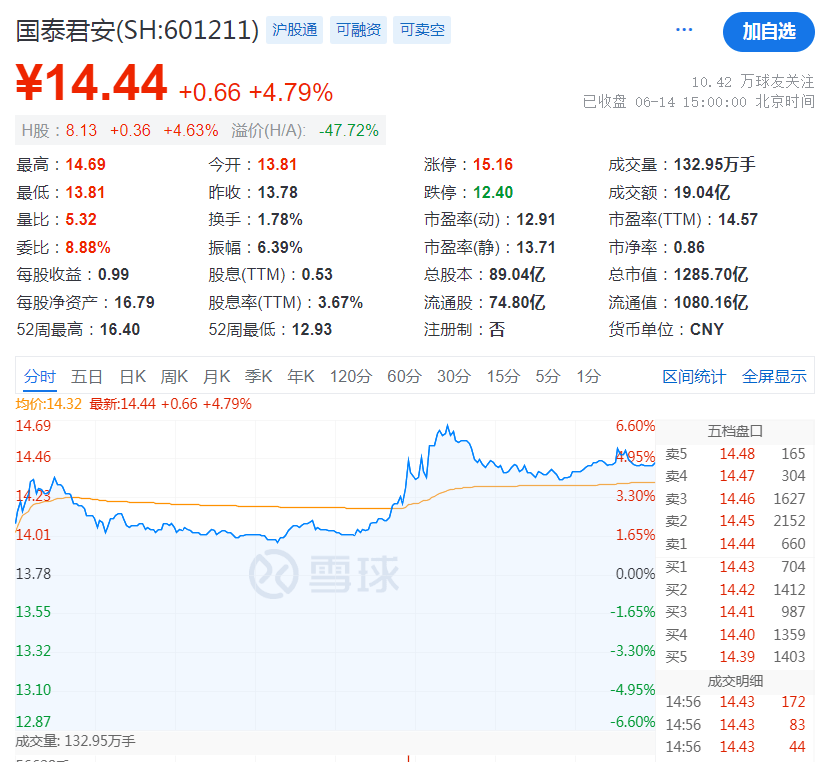
Task: Open 区间统计 range statistics
Action: point(694,376)
